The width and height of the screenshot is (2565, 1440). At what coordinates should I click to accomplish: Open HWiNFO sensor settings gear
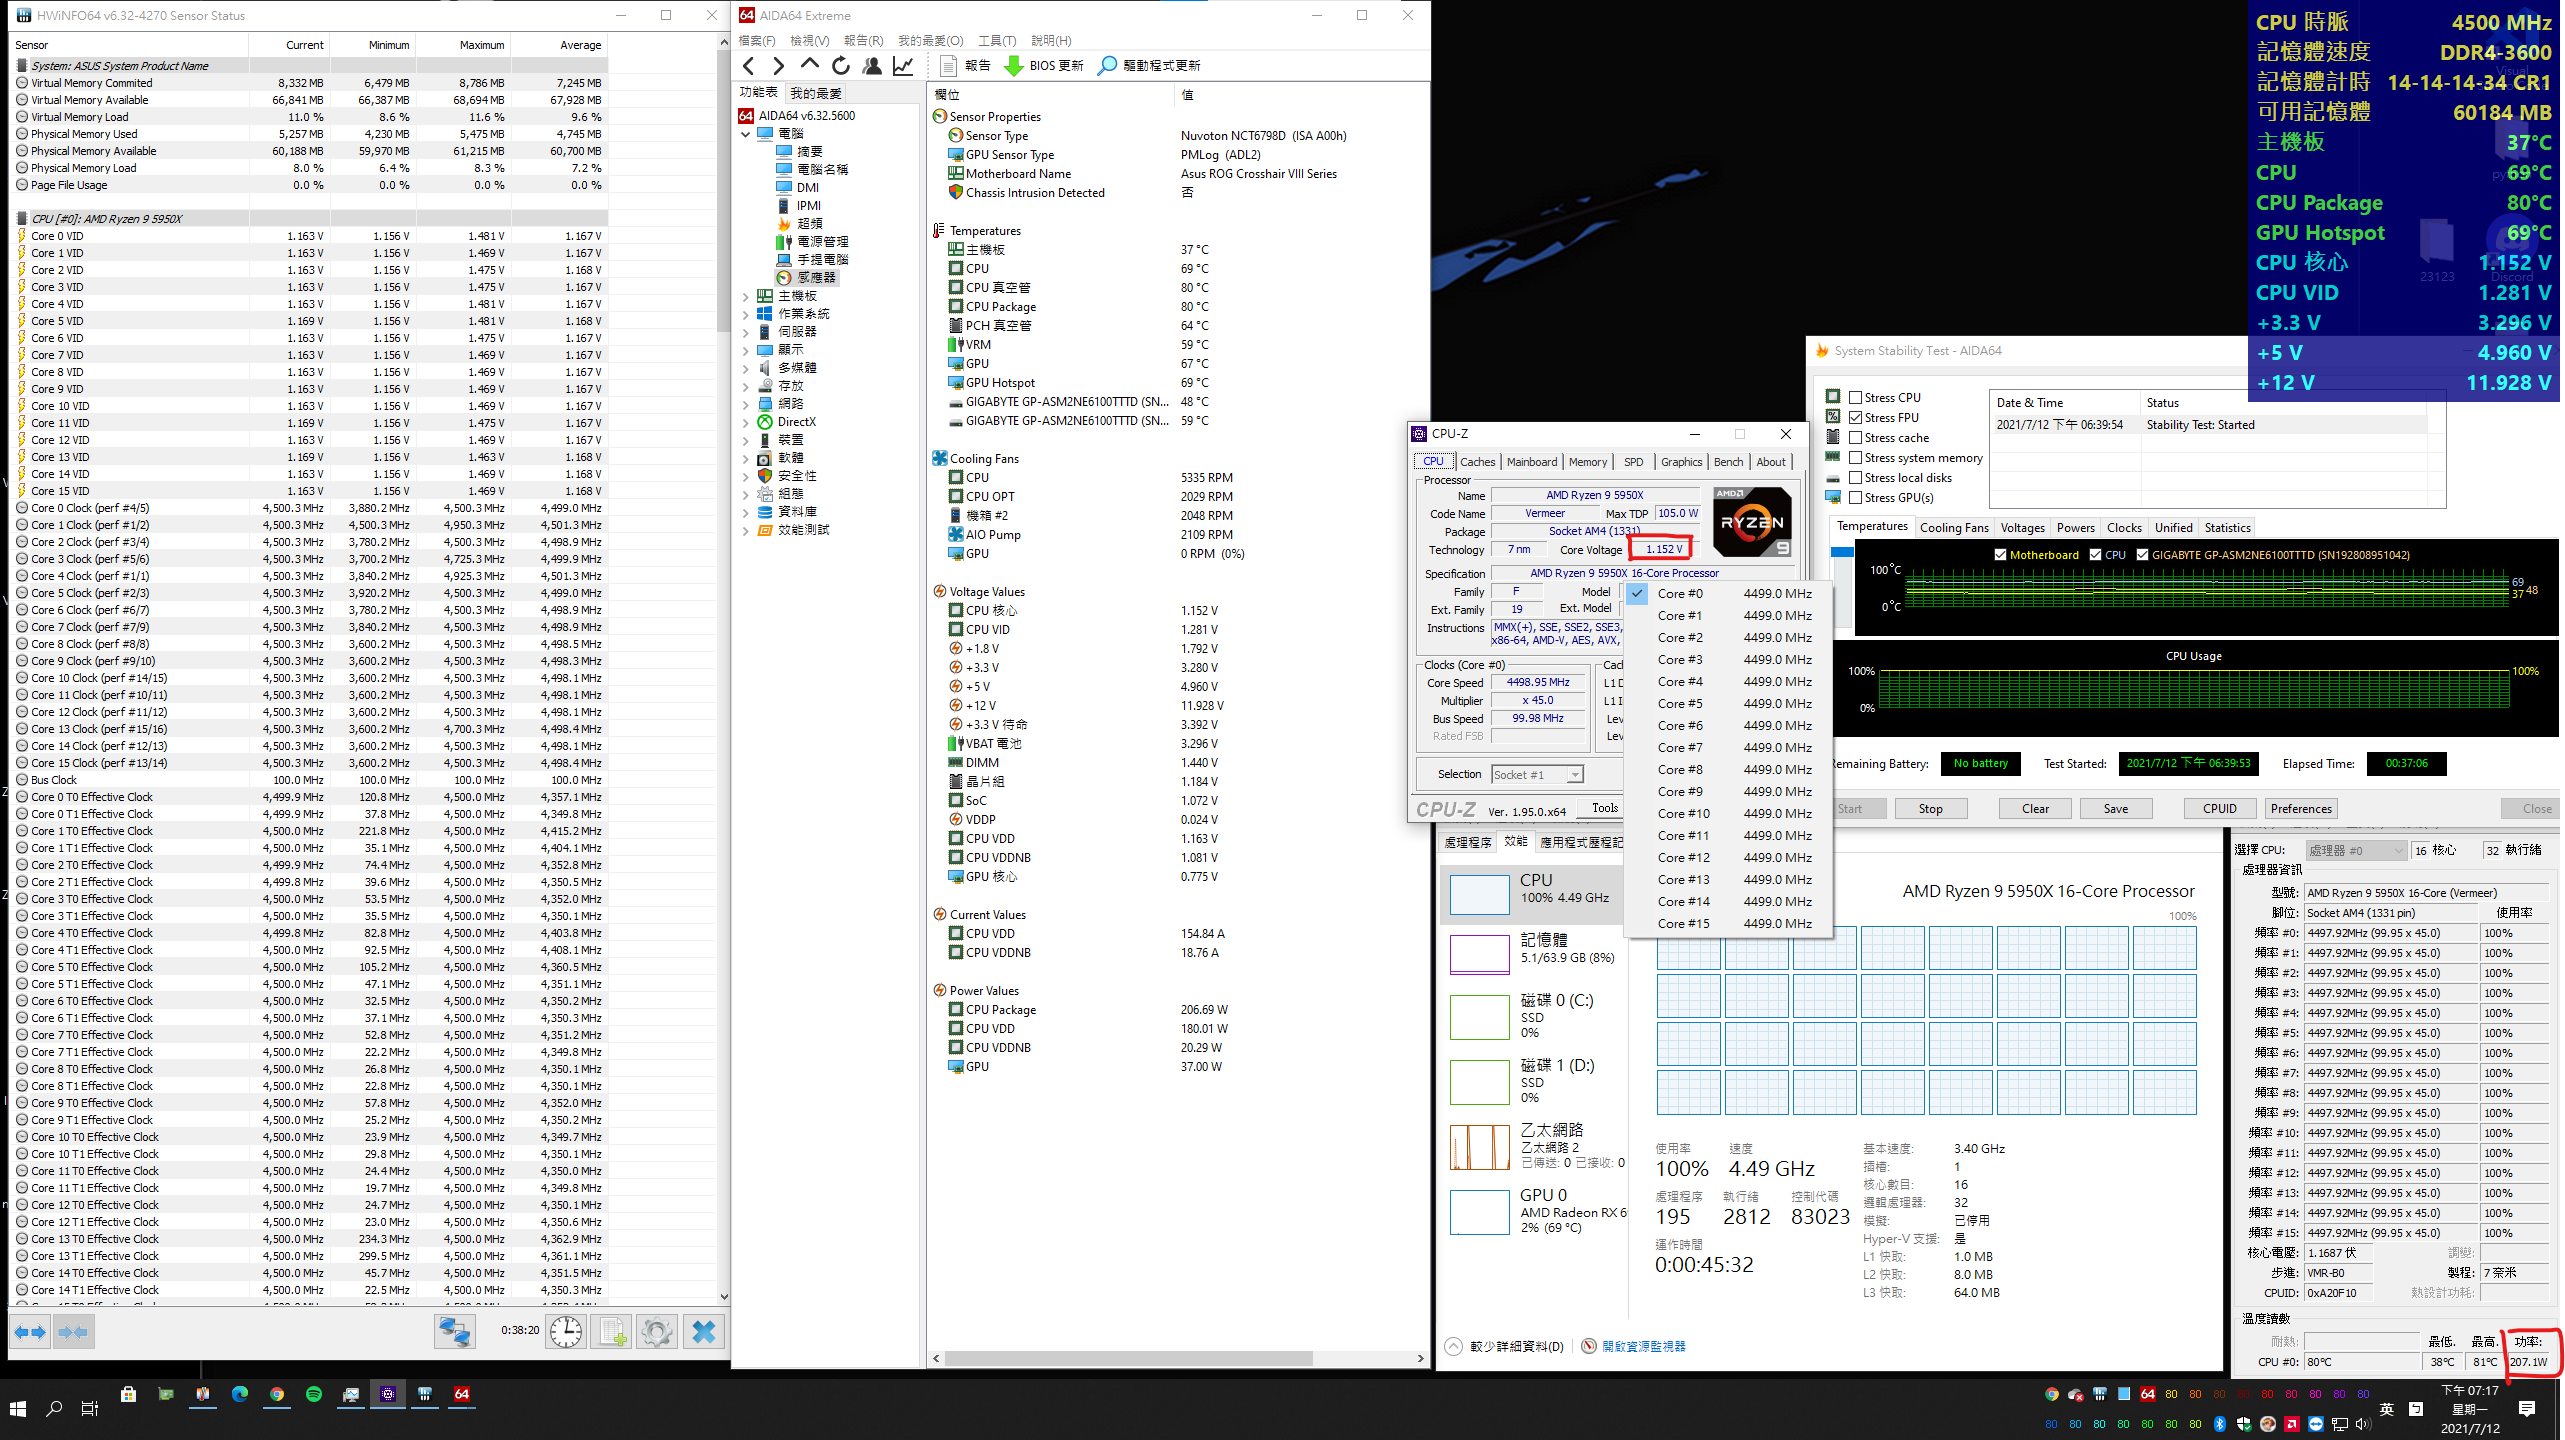657,1332
